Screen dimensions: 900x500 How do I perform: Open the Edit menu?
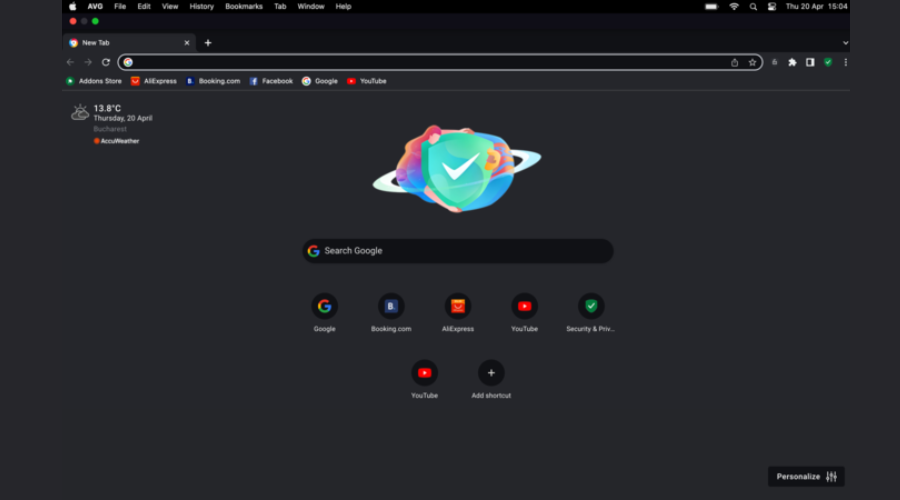(x=143, y=6)
